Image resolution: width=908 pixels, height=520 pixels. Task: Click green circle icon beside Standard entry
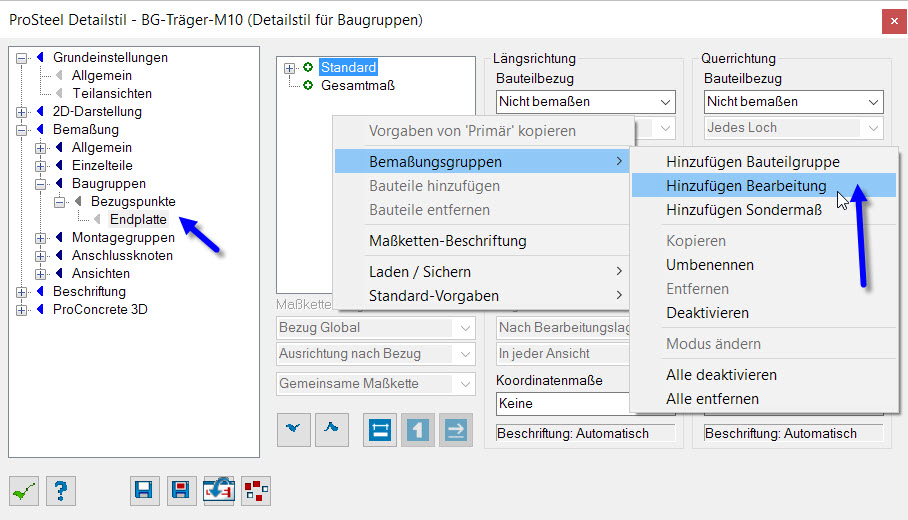(x=308, y=67)
